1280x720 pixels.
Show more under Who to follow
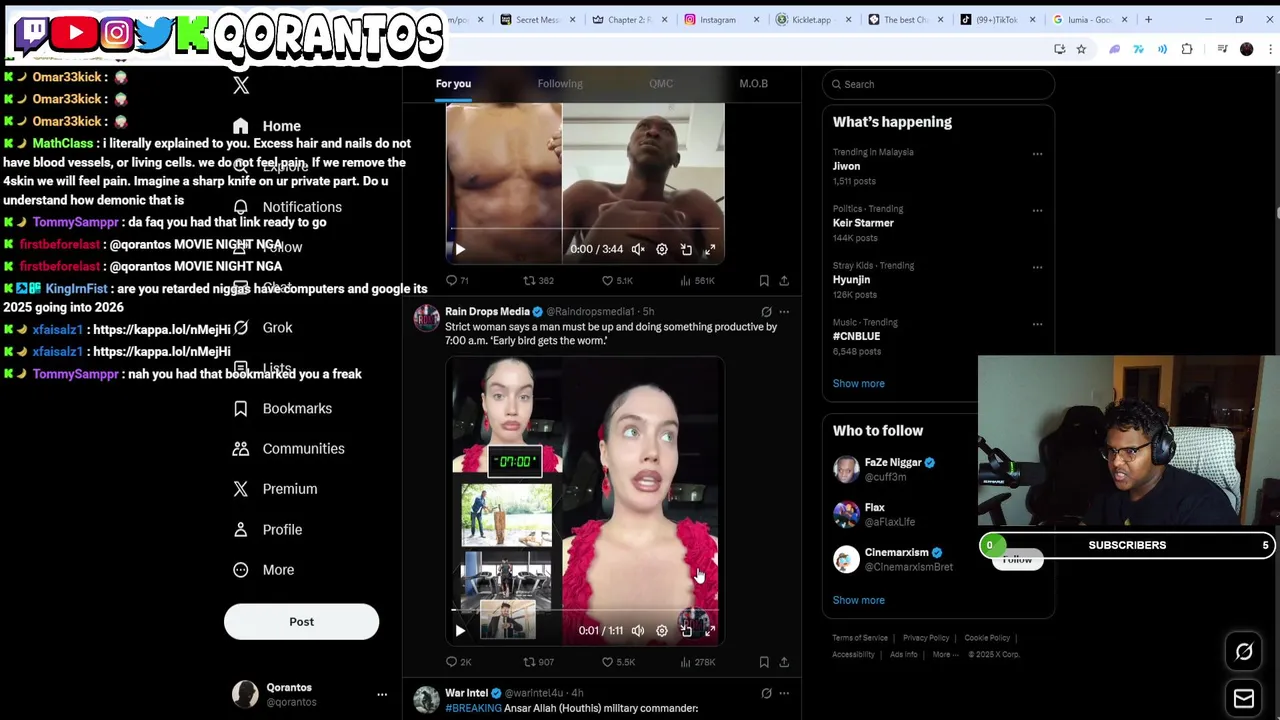[858, 600]
